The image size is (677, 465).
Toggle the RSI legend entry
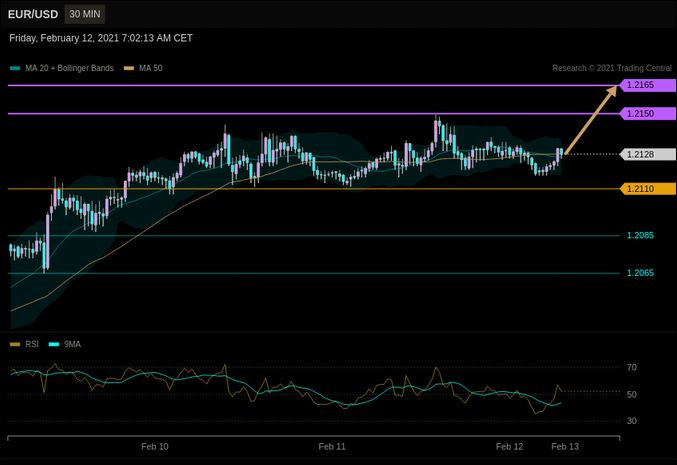pyautogui.click(x=24, y=344)
